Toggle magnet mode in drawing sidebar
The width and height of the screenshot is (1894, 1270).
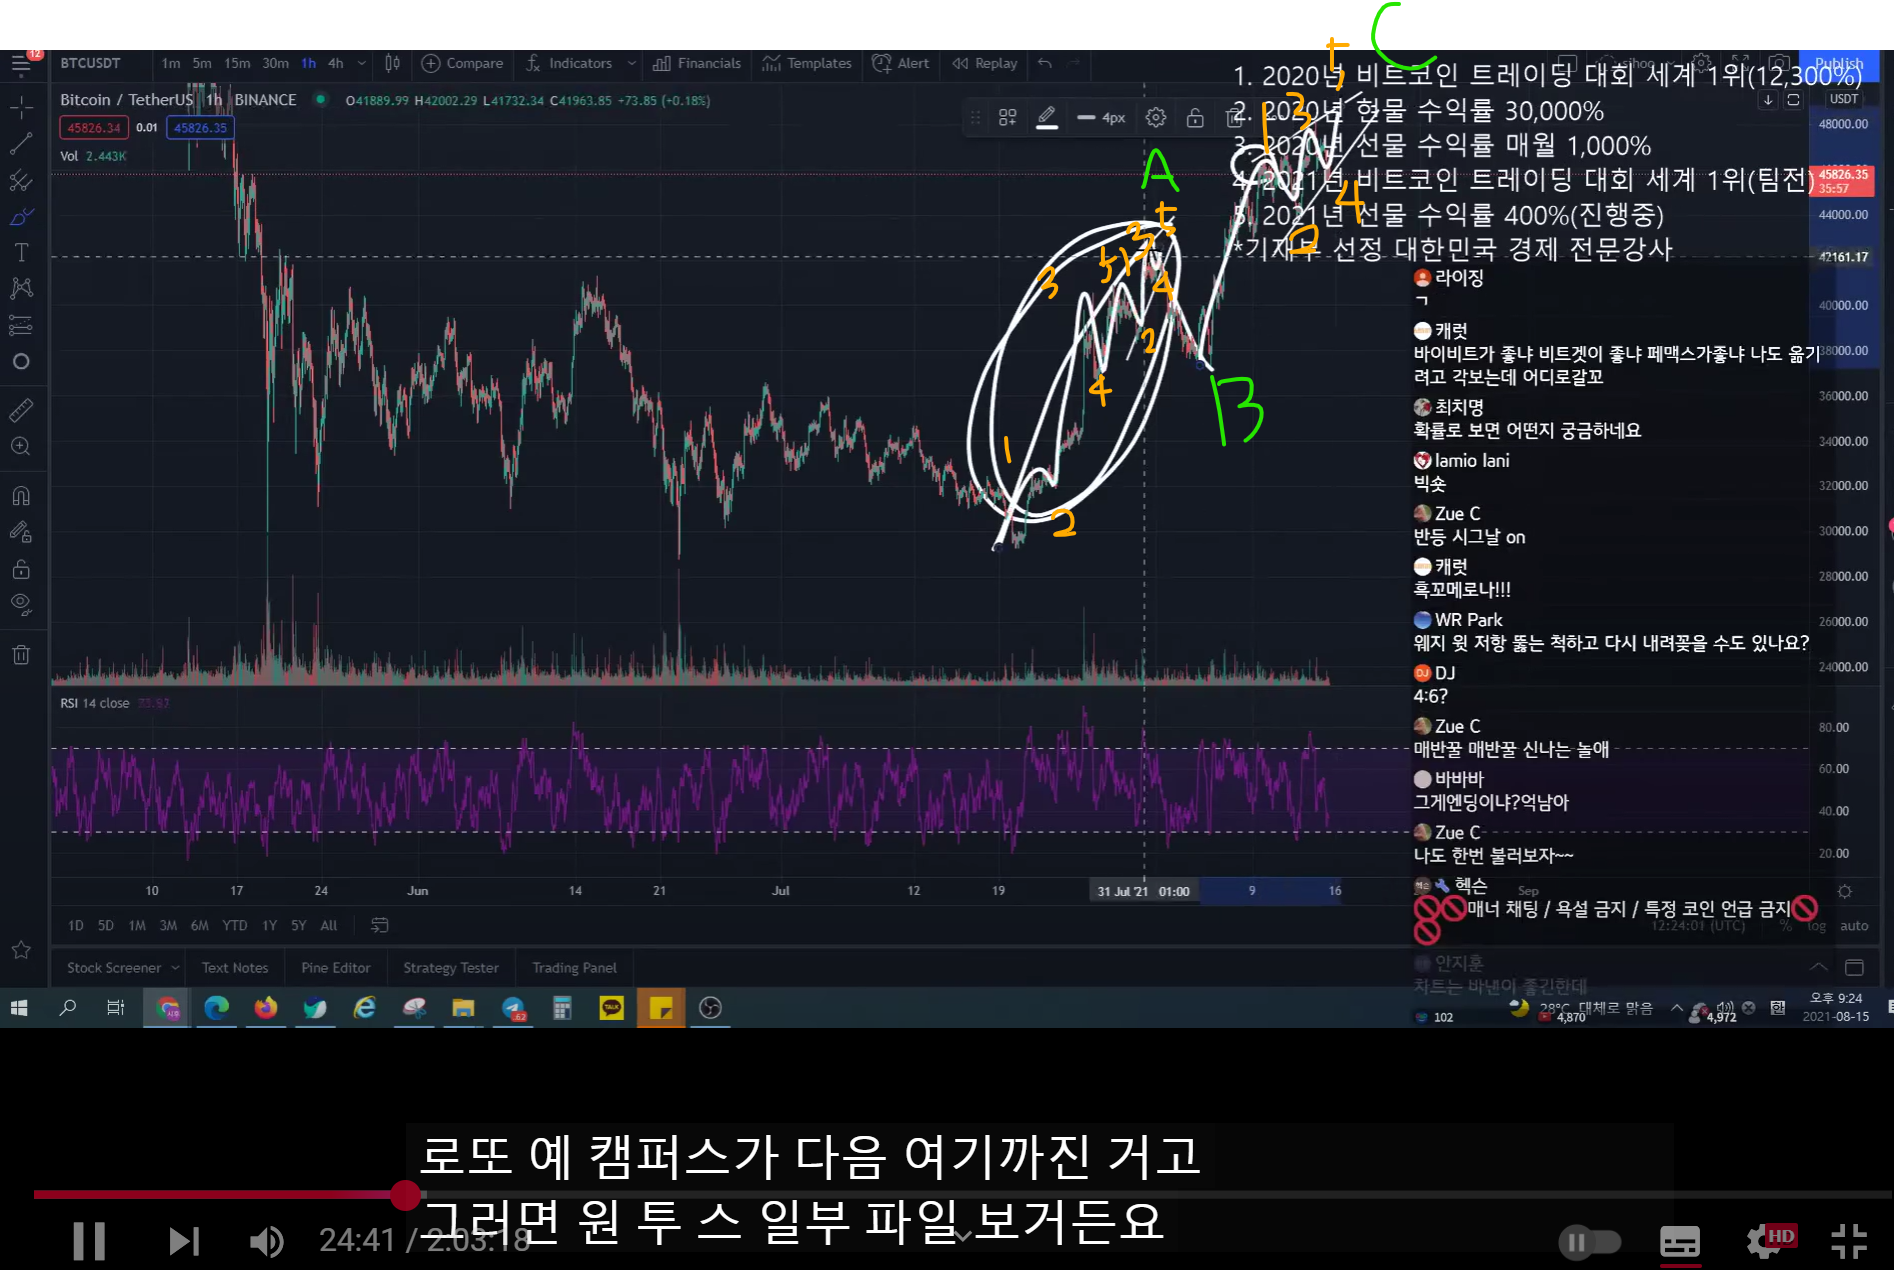coord(21,496)
